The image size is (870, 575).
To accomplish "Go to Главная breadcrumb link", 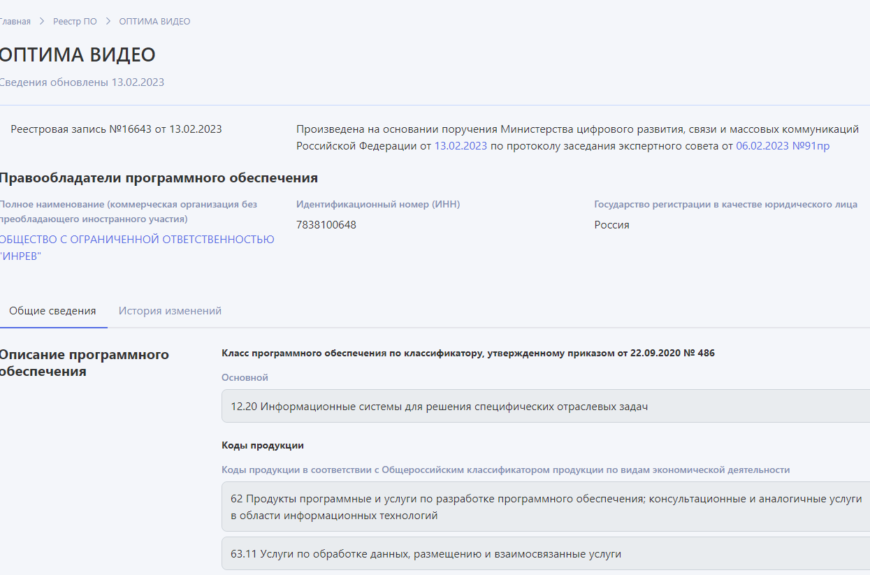I will tap(15, 21).
